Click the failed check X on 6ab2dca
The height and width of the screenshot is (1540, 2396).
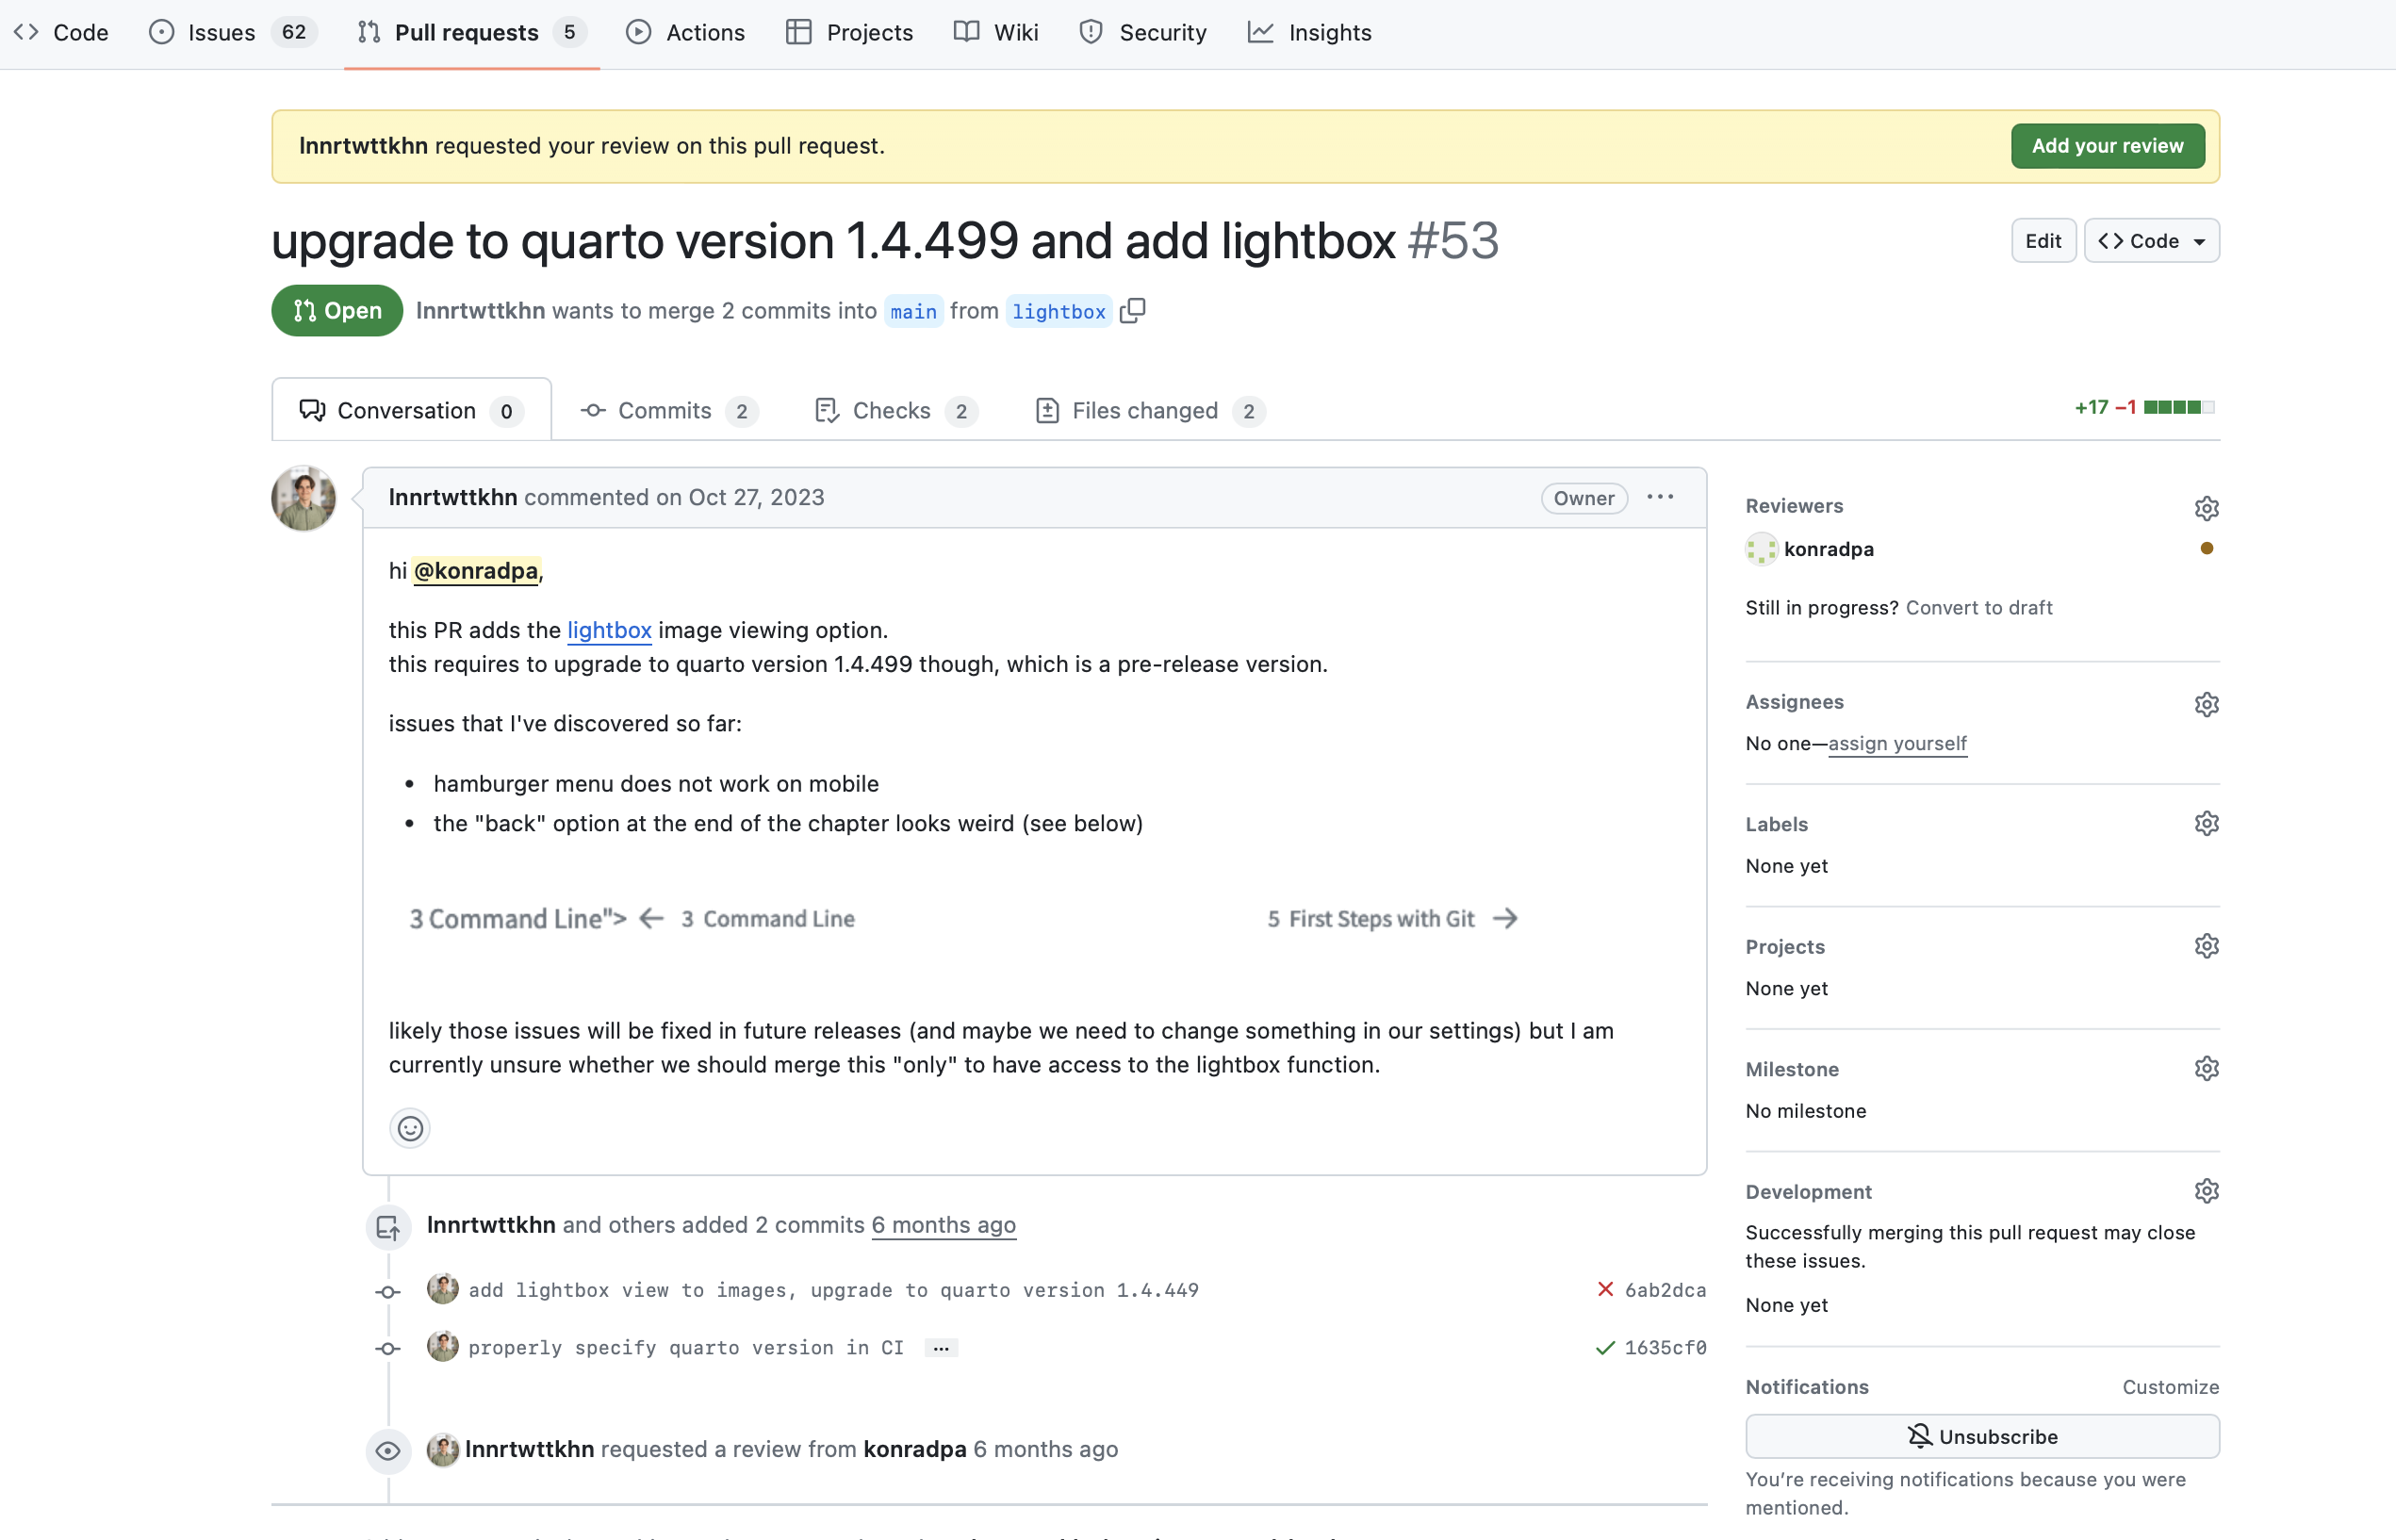(1605, 1290)
